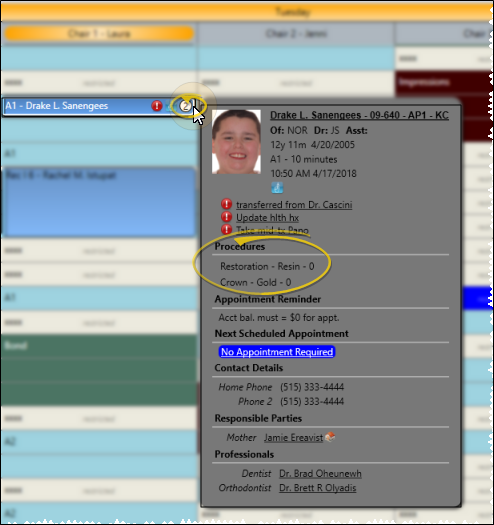Click the red alert beside Take mid-tx Pano
This screenshot has width=494, height=525.
226,229
